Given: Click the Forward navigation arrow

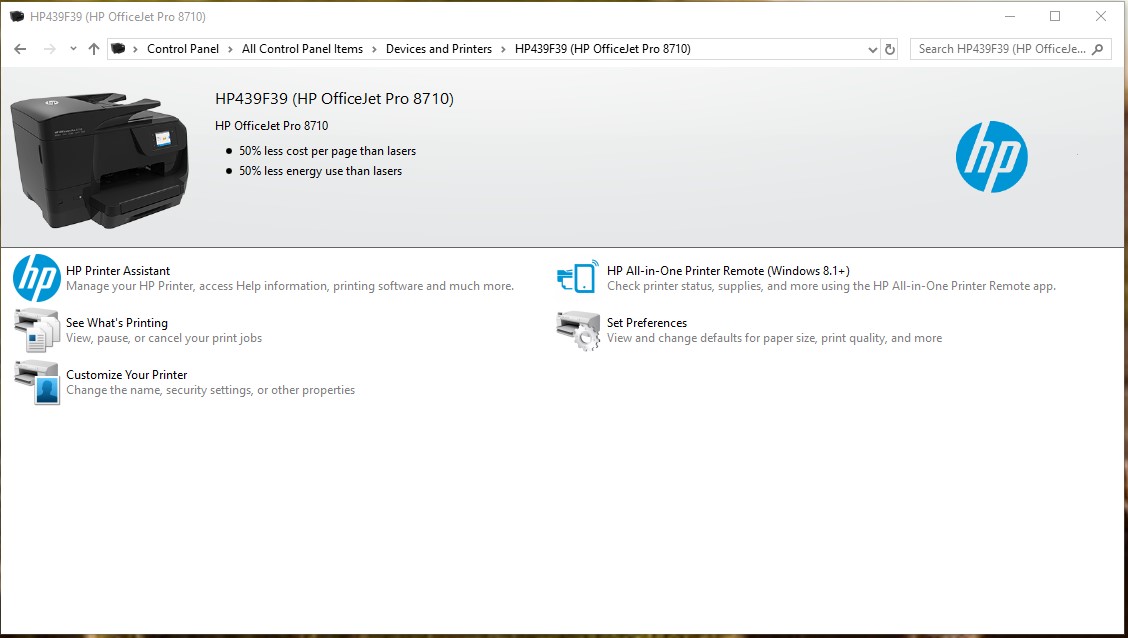Looking at the screenshot, I should [x=49, y=49].
